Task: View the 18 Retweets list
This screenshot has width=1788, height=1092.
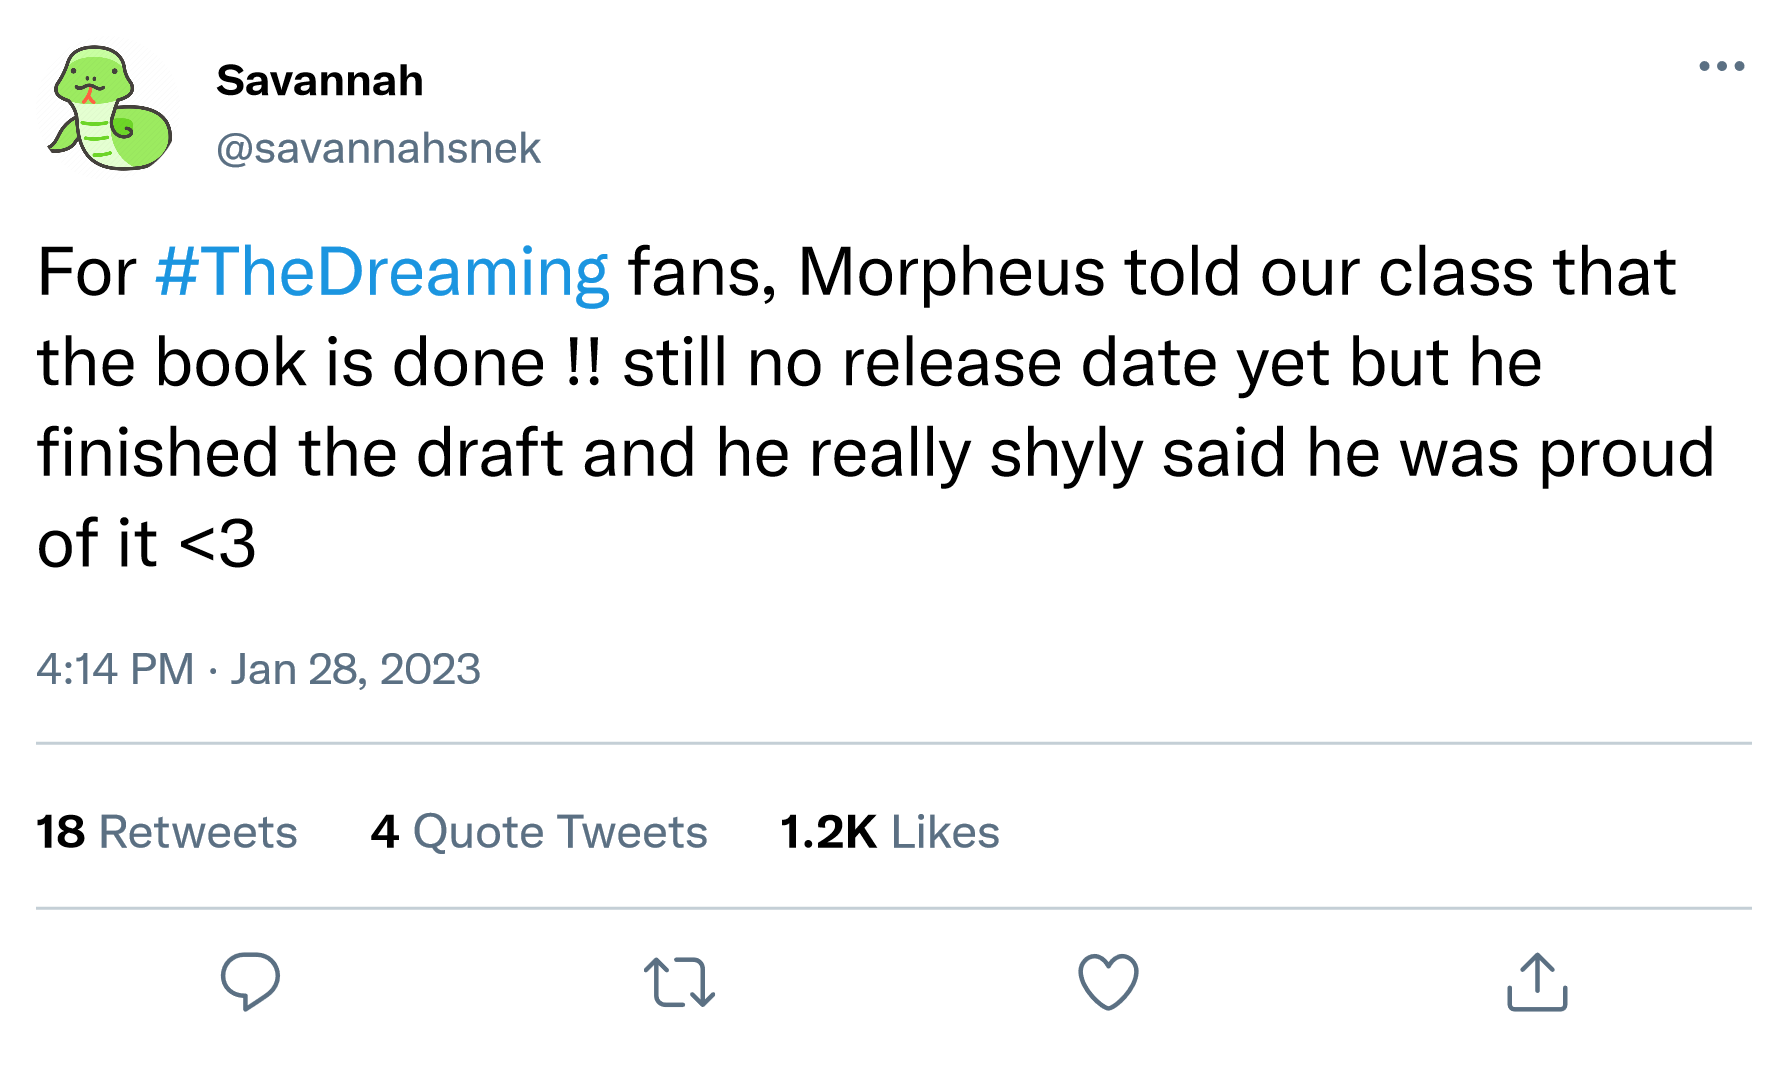Action: (167, 832)
